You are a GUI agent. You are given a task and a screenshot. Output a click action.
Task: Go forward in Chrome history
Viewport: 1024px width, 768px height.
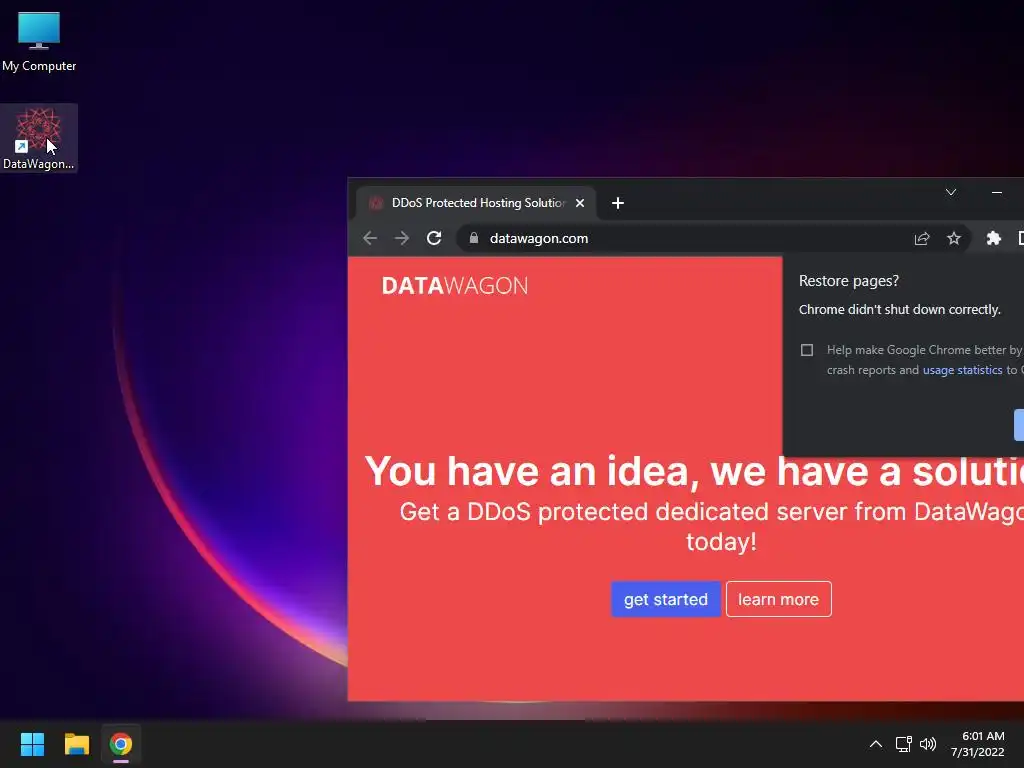(402, 238)
